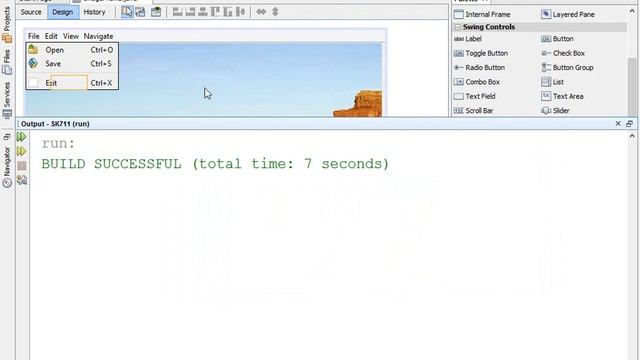
Task: Open View menu in designed form
Action: (71, 36)
